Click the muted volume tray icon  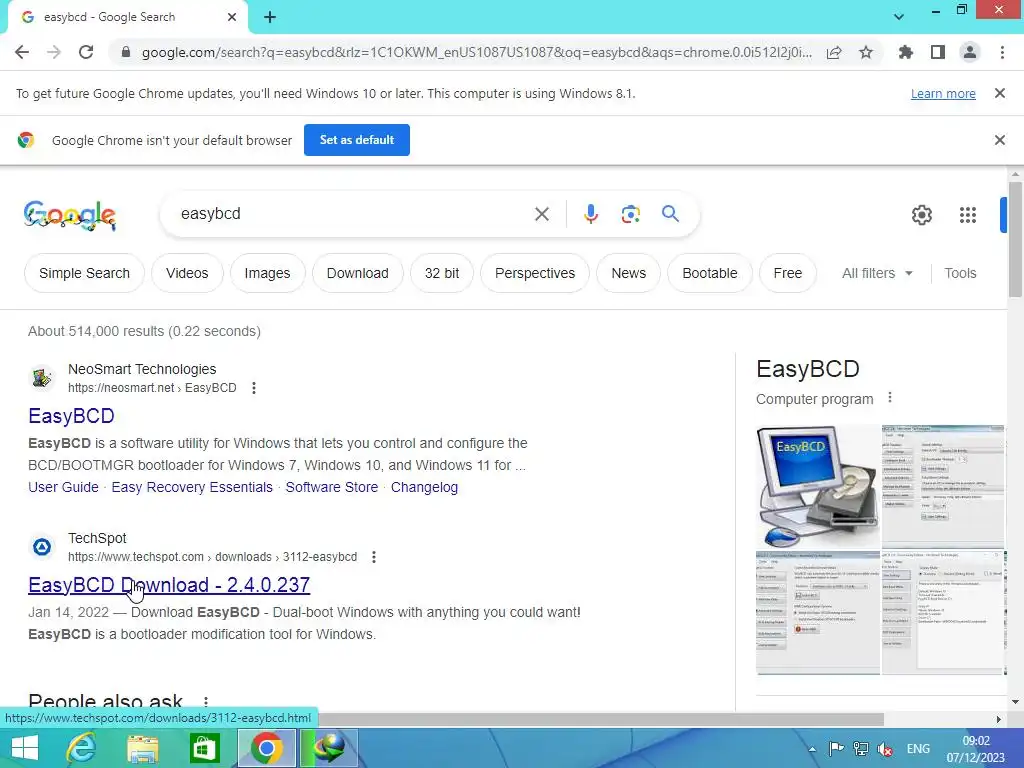(x=886, y=749)
